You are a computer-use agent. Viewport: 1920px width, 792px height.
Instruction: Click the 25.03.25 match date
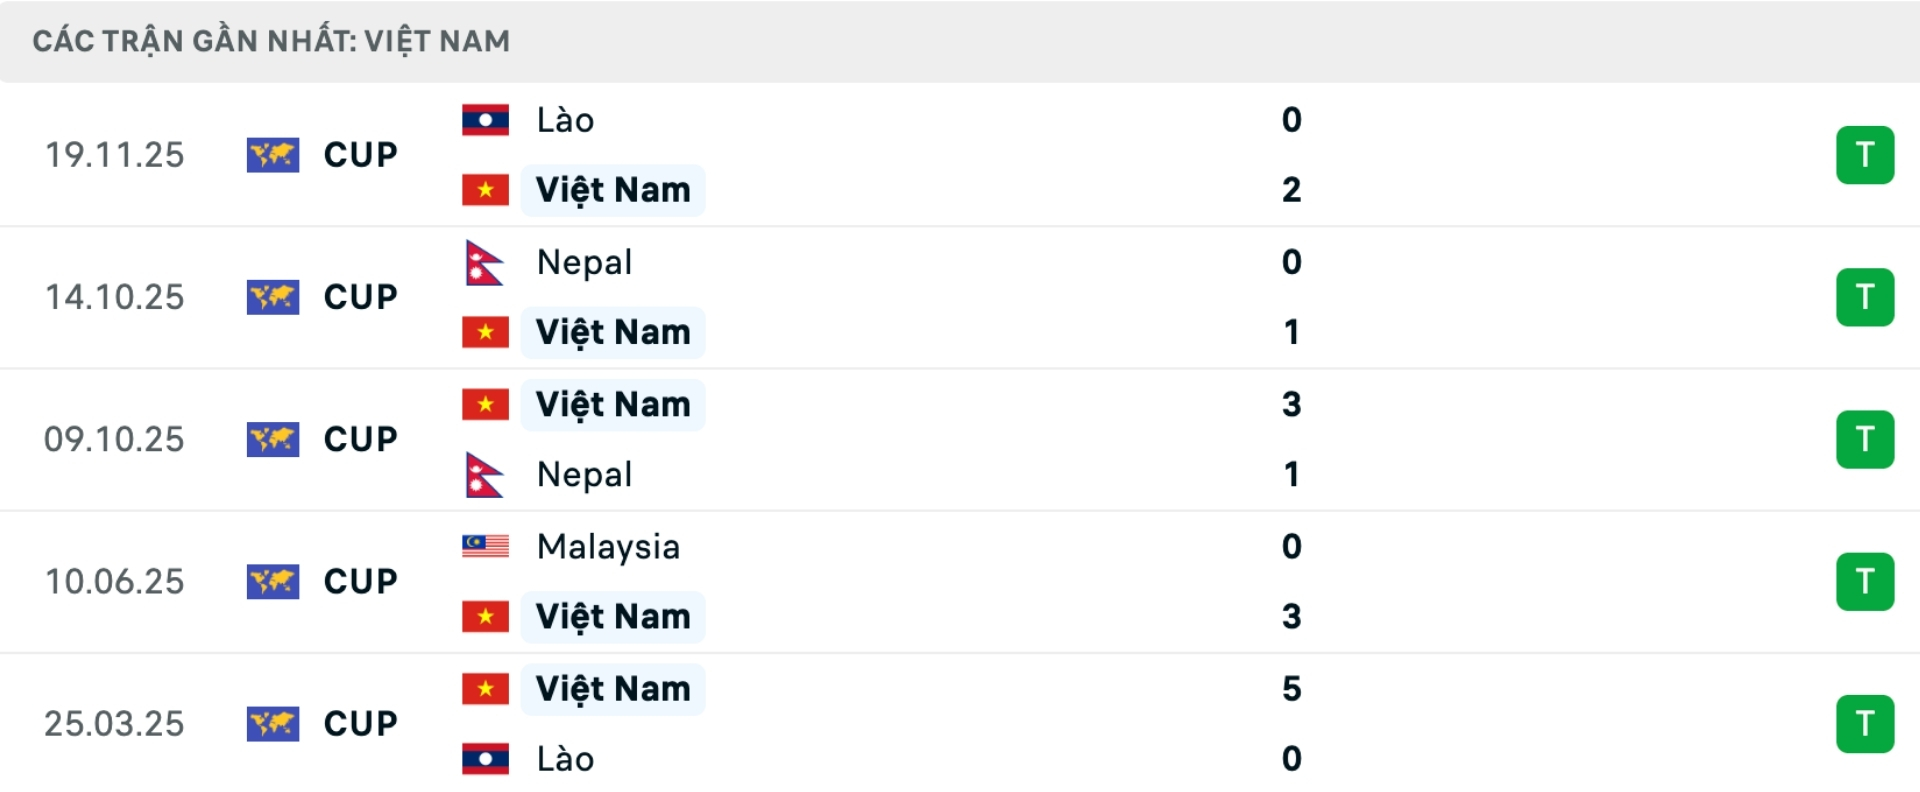114,723
